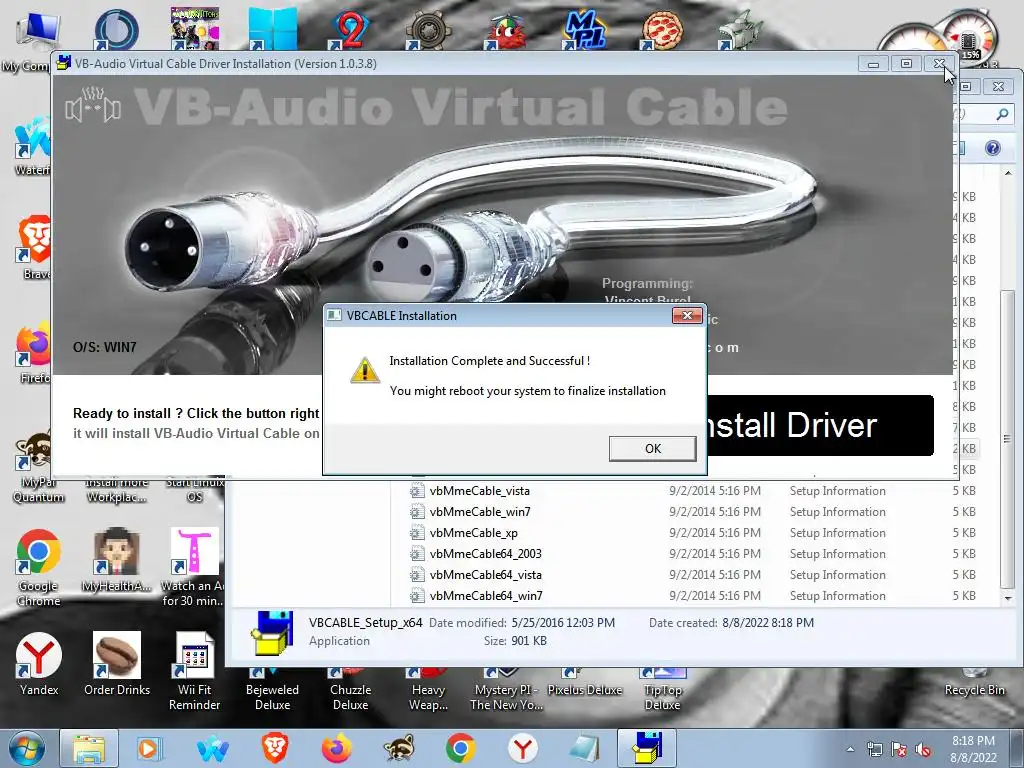The height and width of the screenshot is (768, 1024).
Task: Confirm the dialog with the OK button
Action: pos(652,449)
